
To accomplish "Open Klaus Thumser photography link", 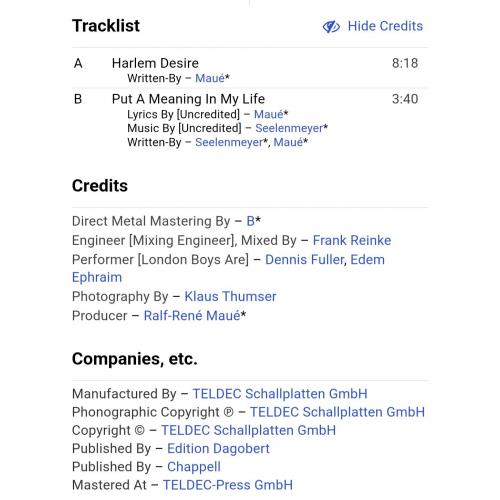I will point(230,296).
